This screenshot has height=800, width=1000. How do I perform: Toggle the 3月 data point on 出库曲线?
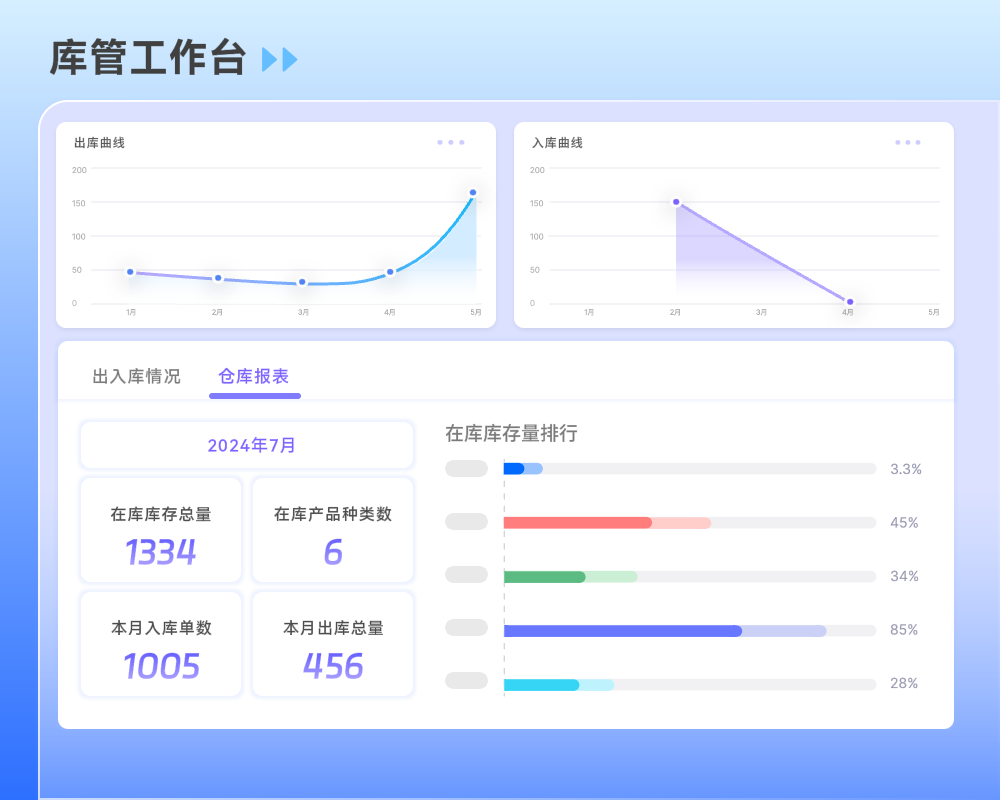coord(301,283)
